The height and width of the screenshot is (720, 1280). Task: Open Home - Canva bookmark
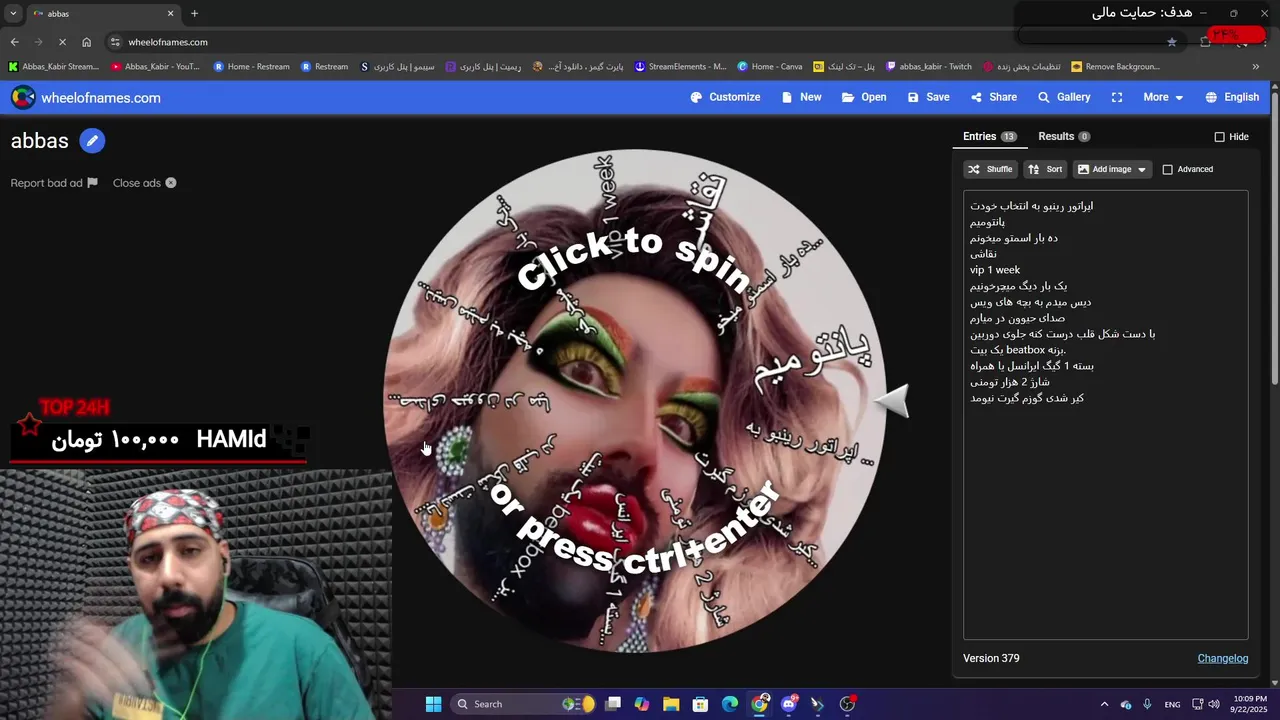point(770,67)
